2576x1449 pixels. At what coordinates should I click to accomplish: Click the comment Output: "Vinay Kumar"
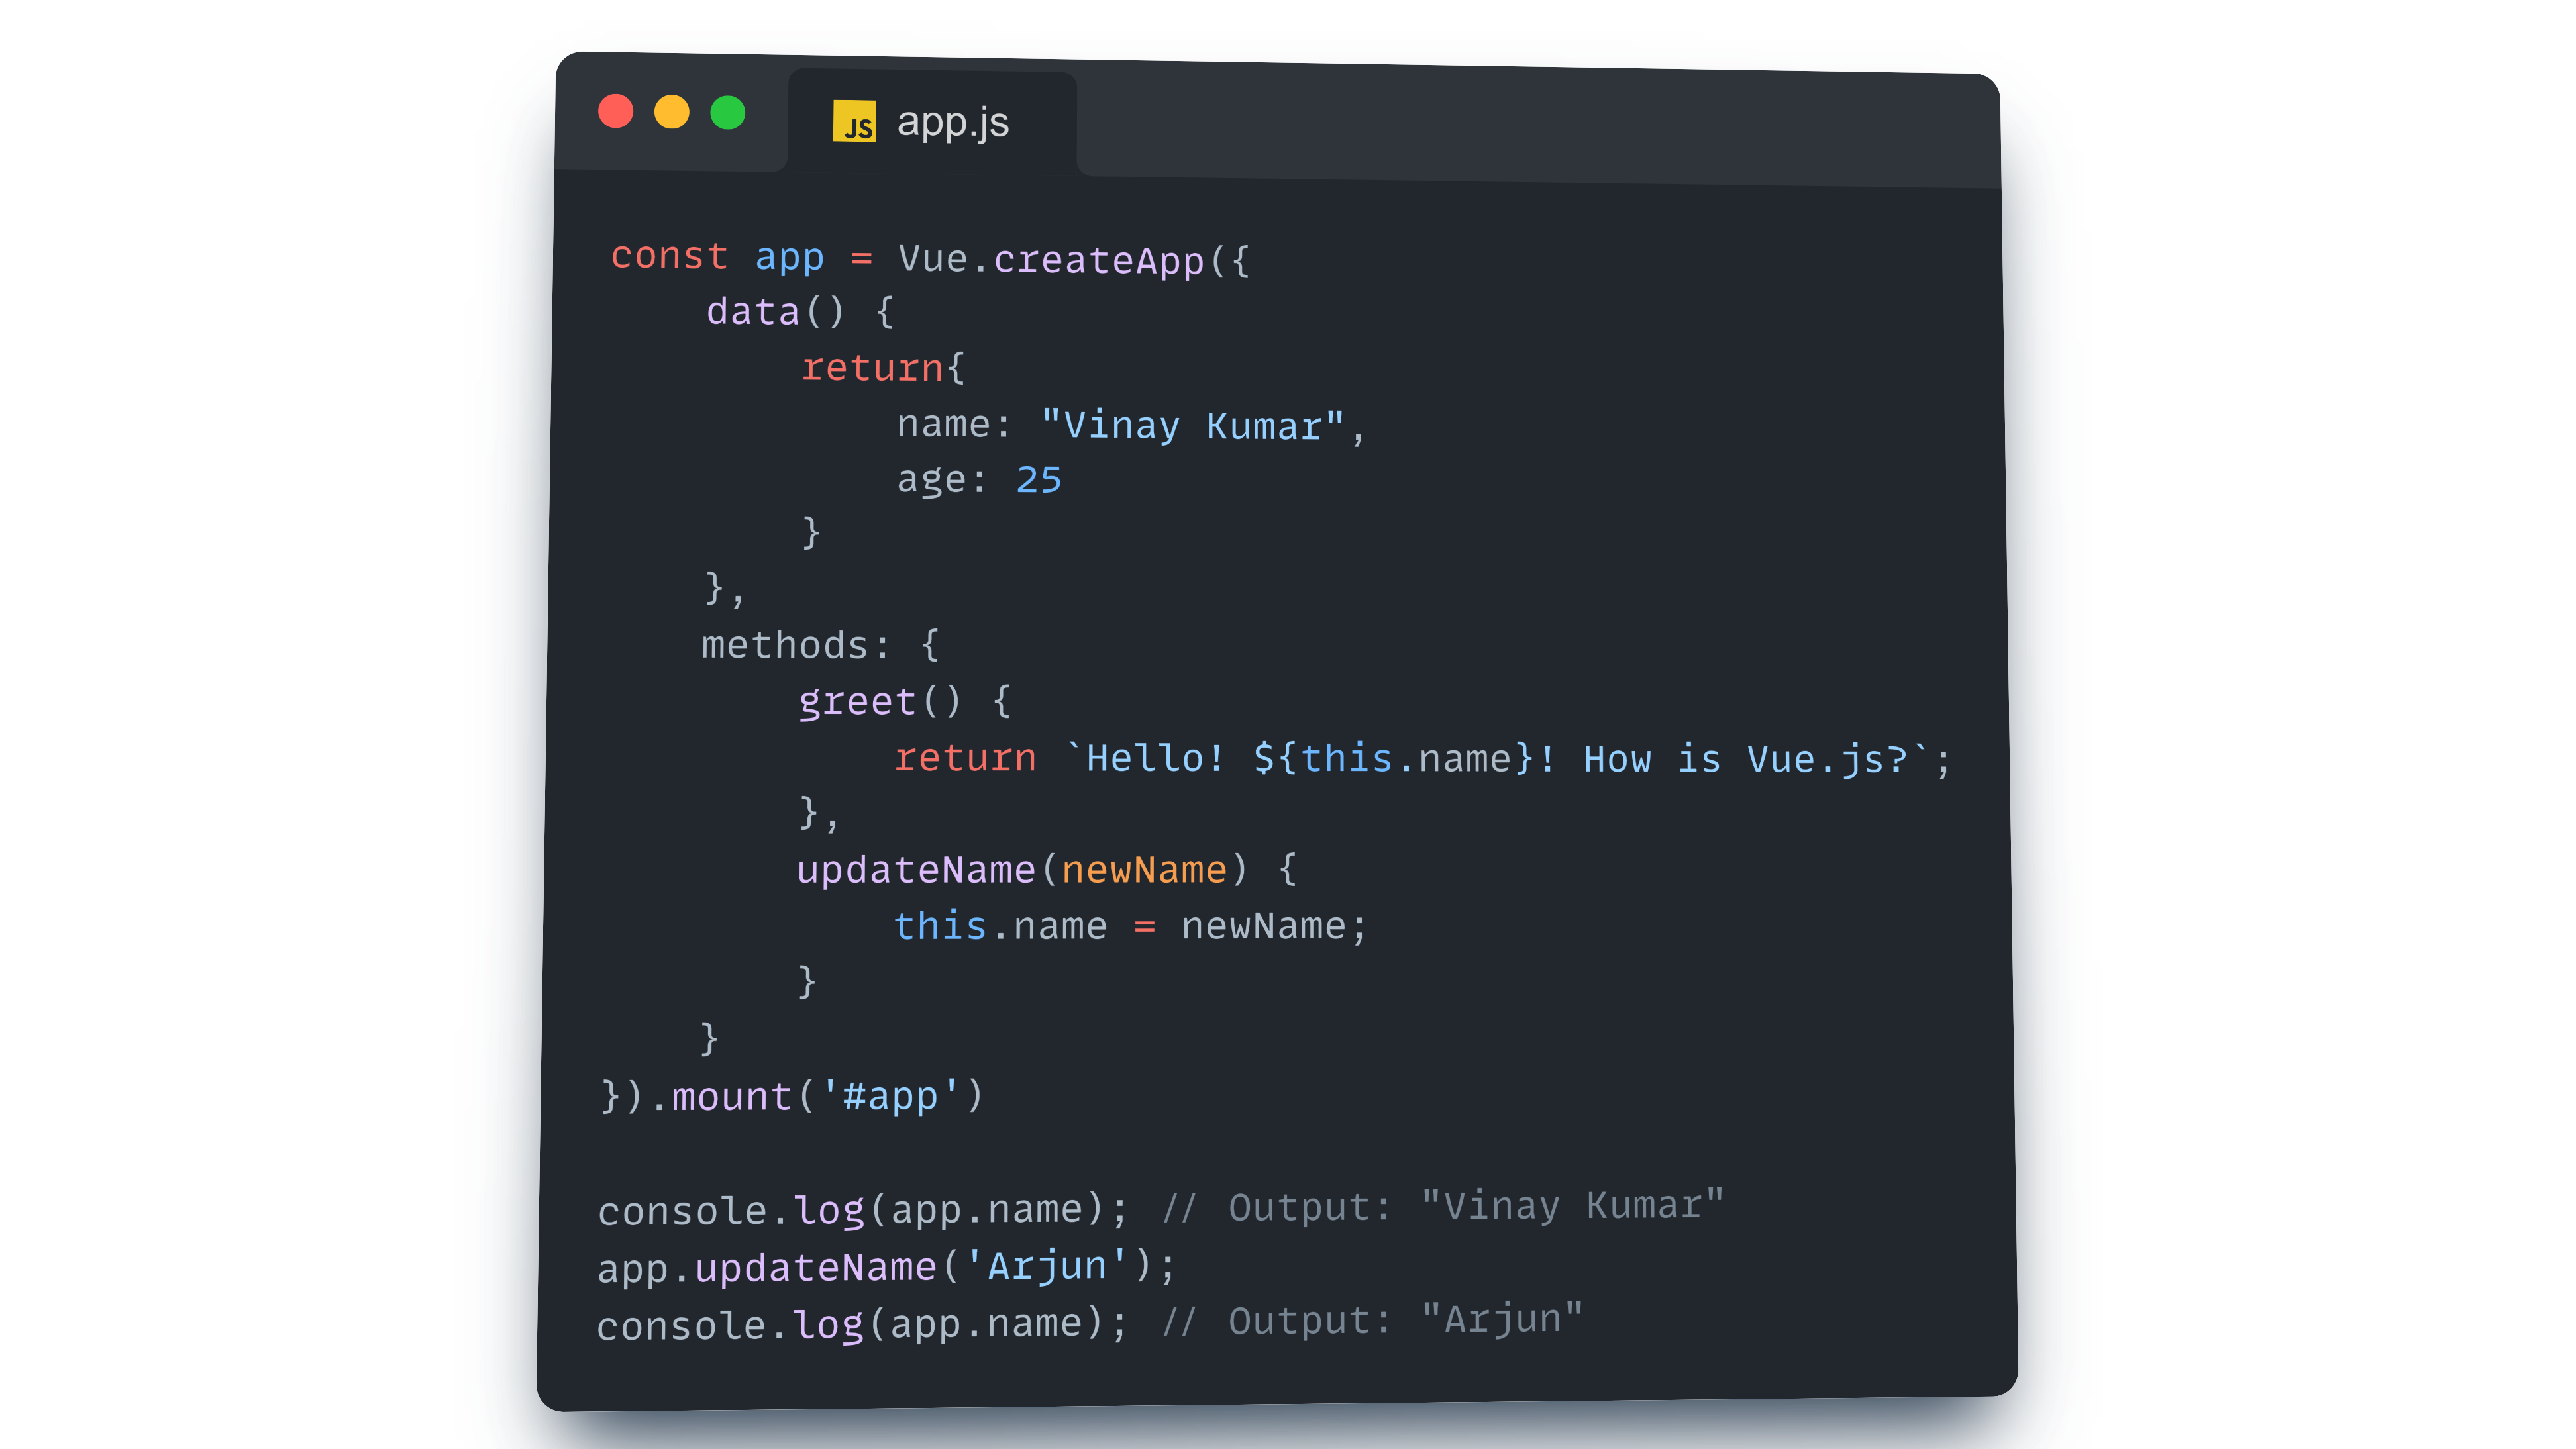1442,1206
